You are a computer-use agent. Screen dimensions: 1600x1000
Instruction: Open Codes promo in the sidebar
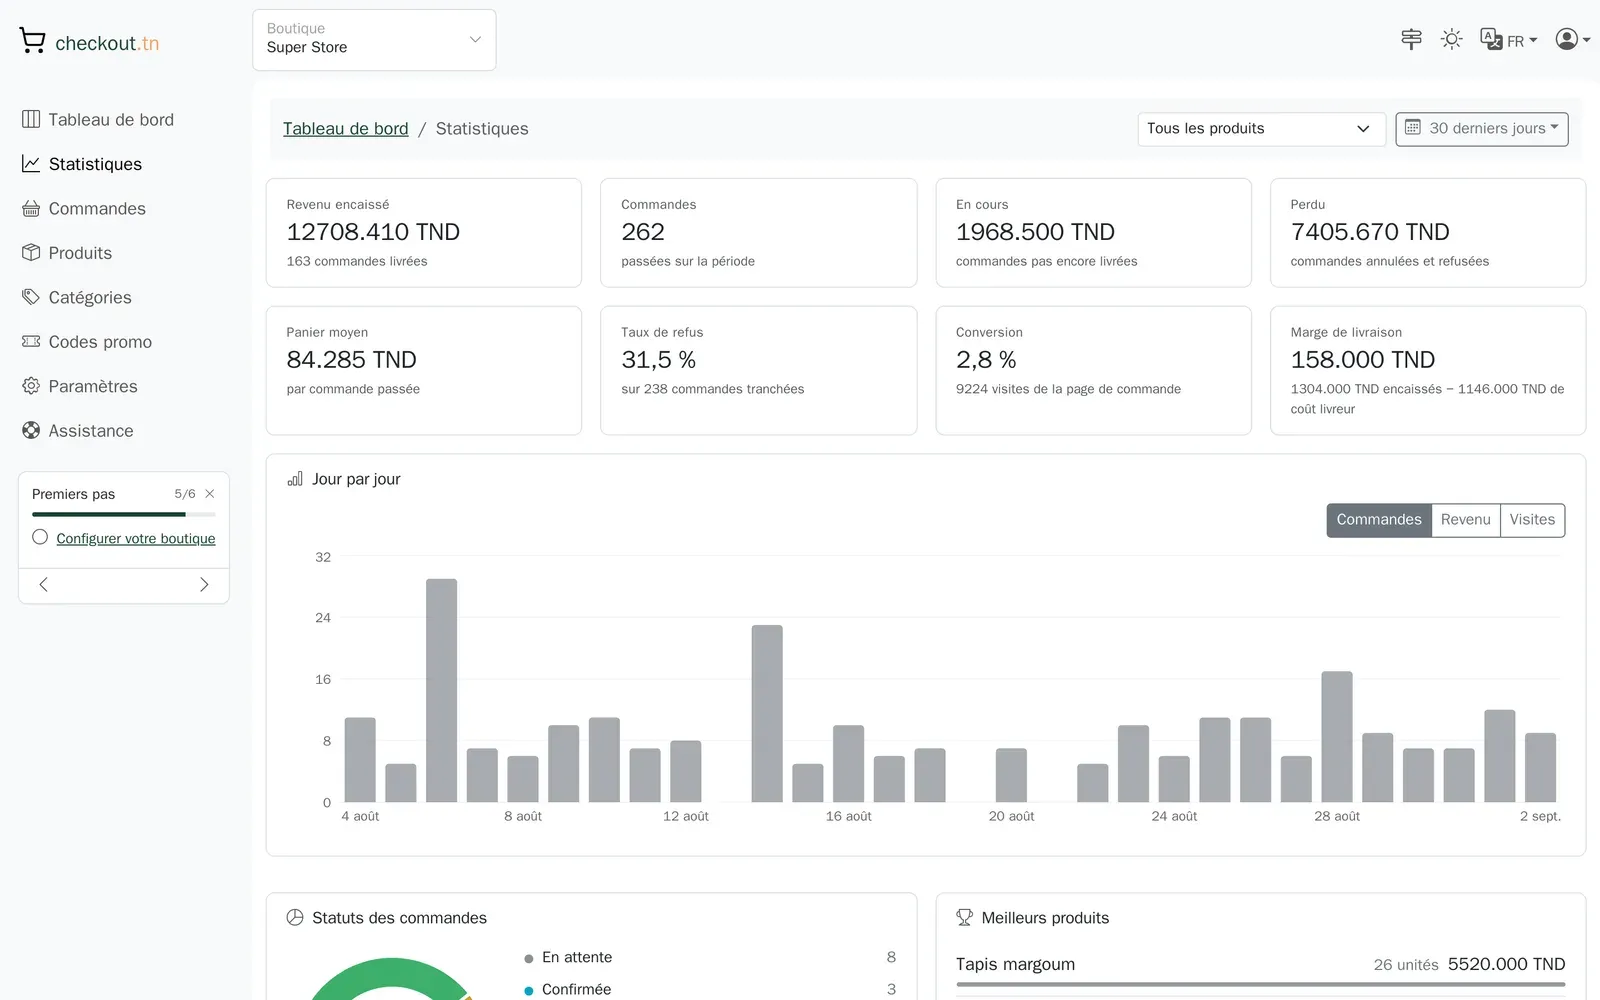(x=87, y=342)
